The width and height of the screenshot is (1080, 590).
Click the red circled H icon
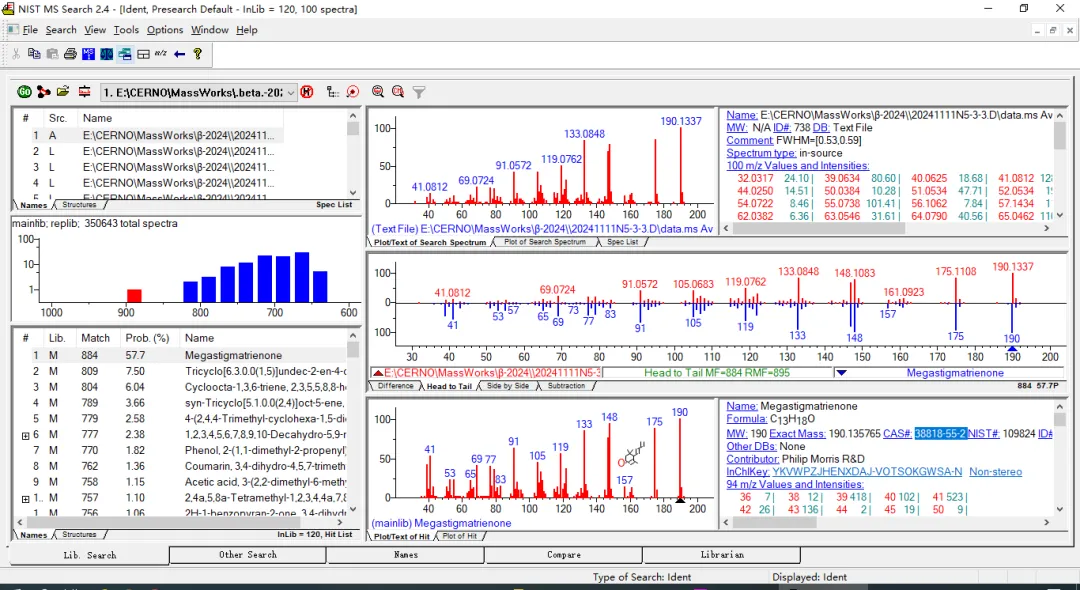click(x=307, y=92)
